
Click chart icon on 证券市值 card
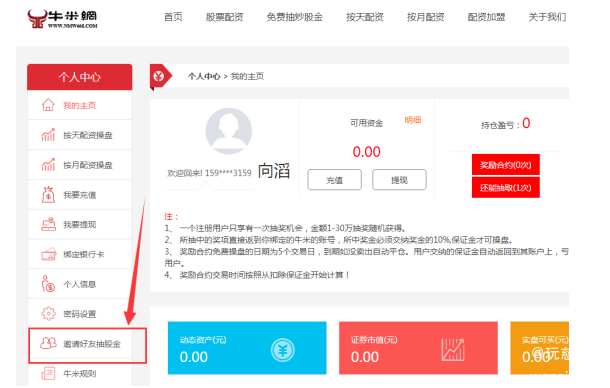click(453, 349)
